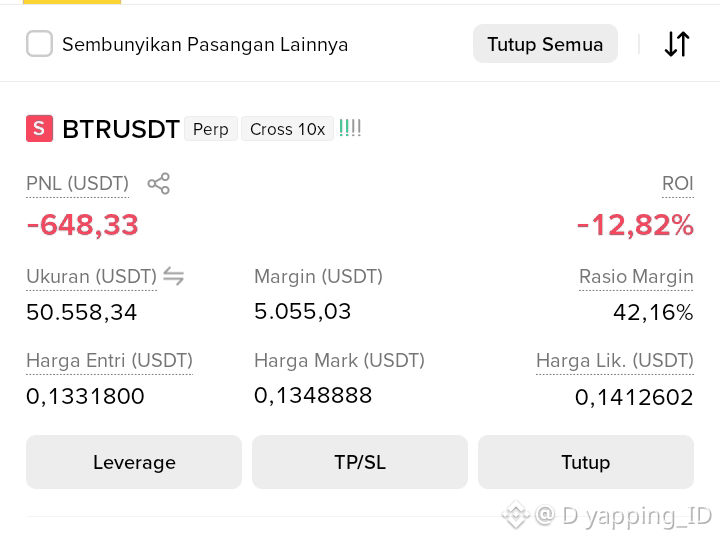Click the Harga Entri (USDT) label
720x540 pixels.
109,360
